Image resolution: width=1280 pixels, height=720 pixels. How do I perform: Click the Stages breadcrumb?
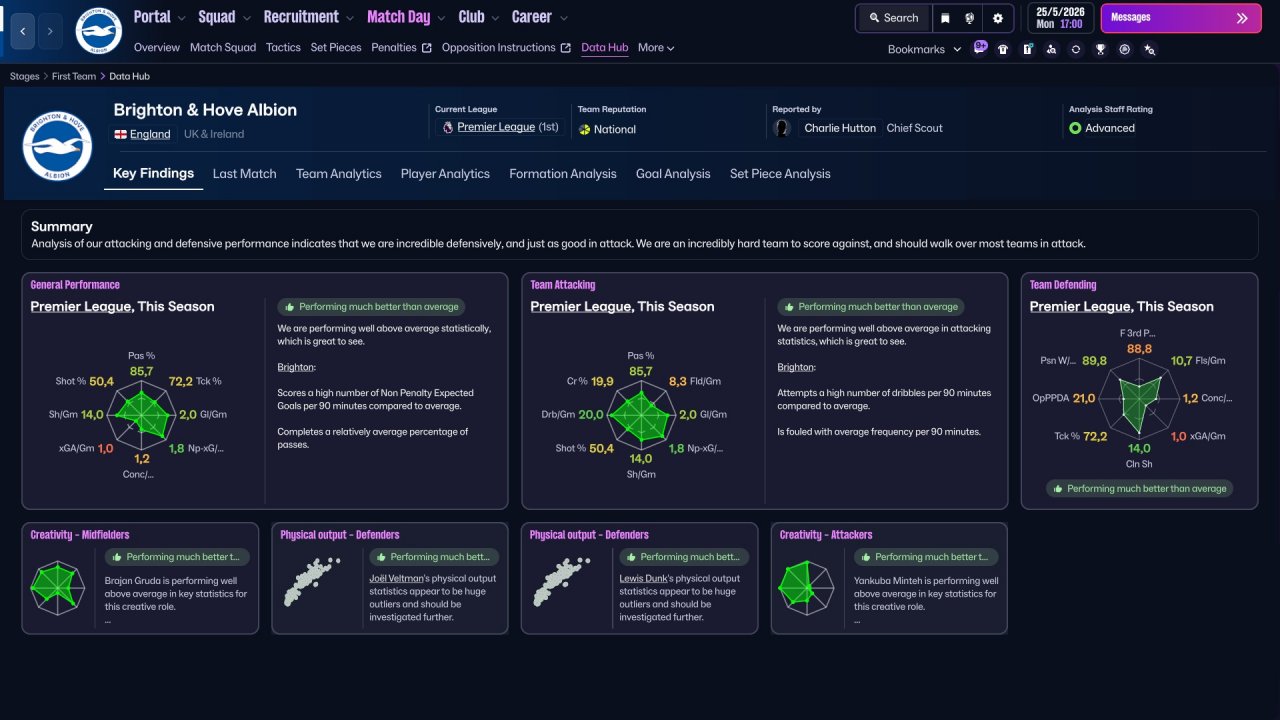[25, 76]
